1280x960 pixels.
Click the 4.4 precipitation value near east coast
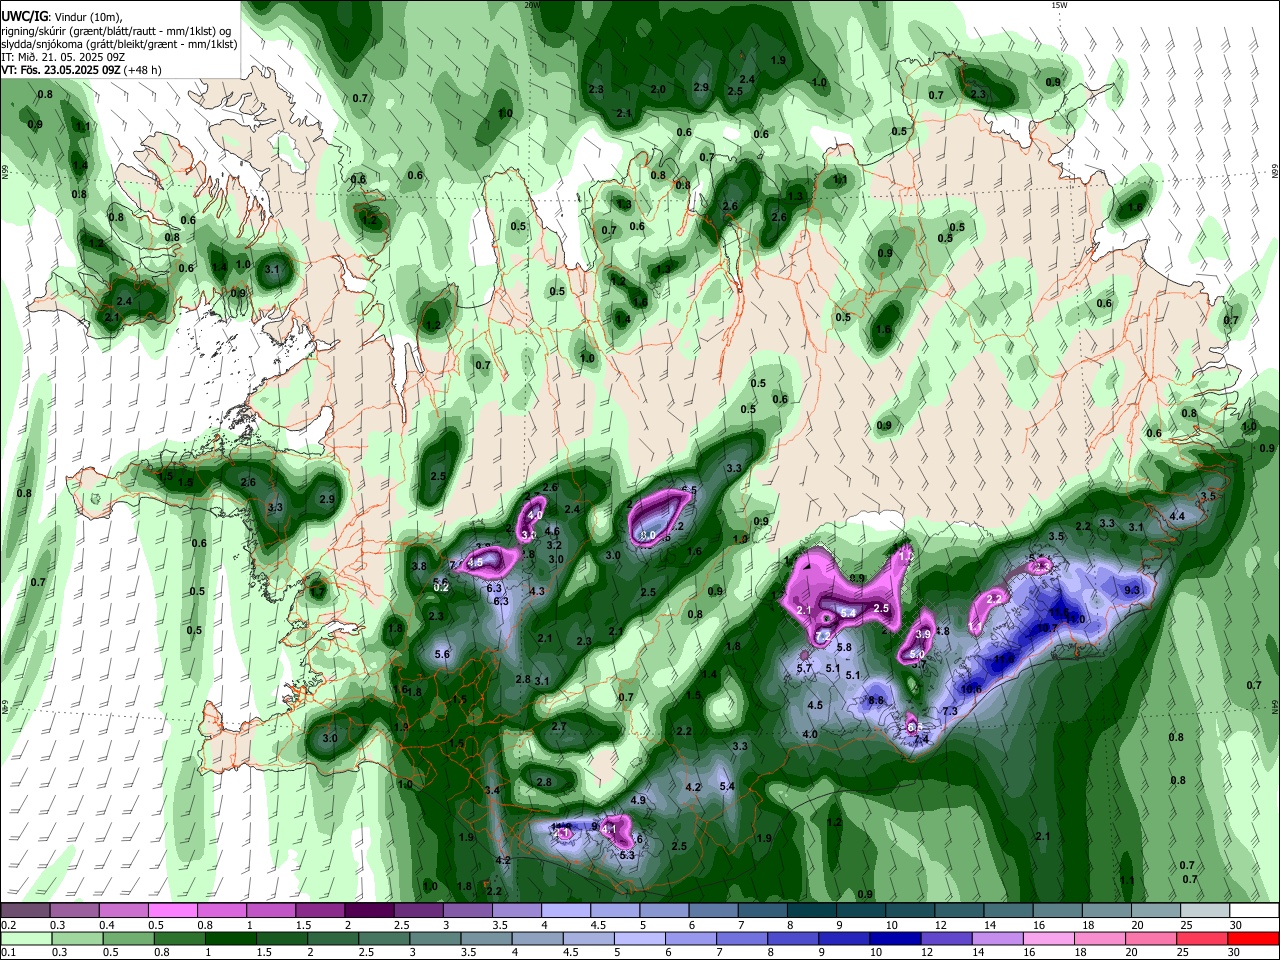point(1177,517)
